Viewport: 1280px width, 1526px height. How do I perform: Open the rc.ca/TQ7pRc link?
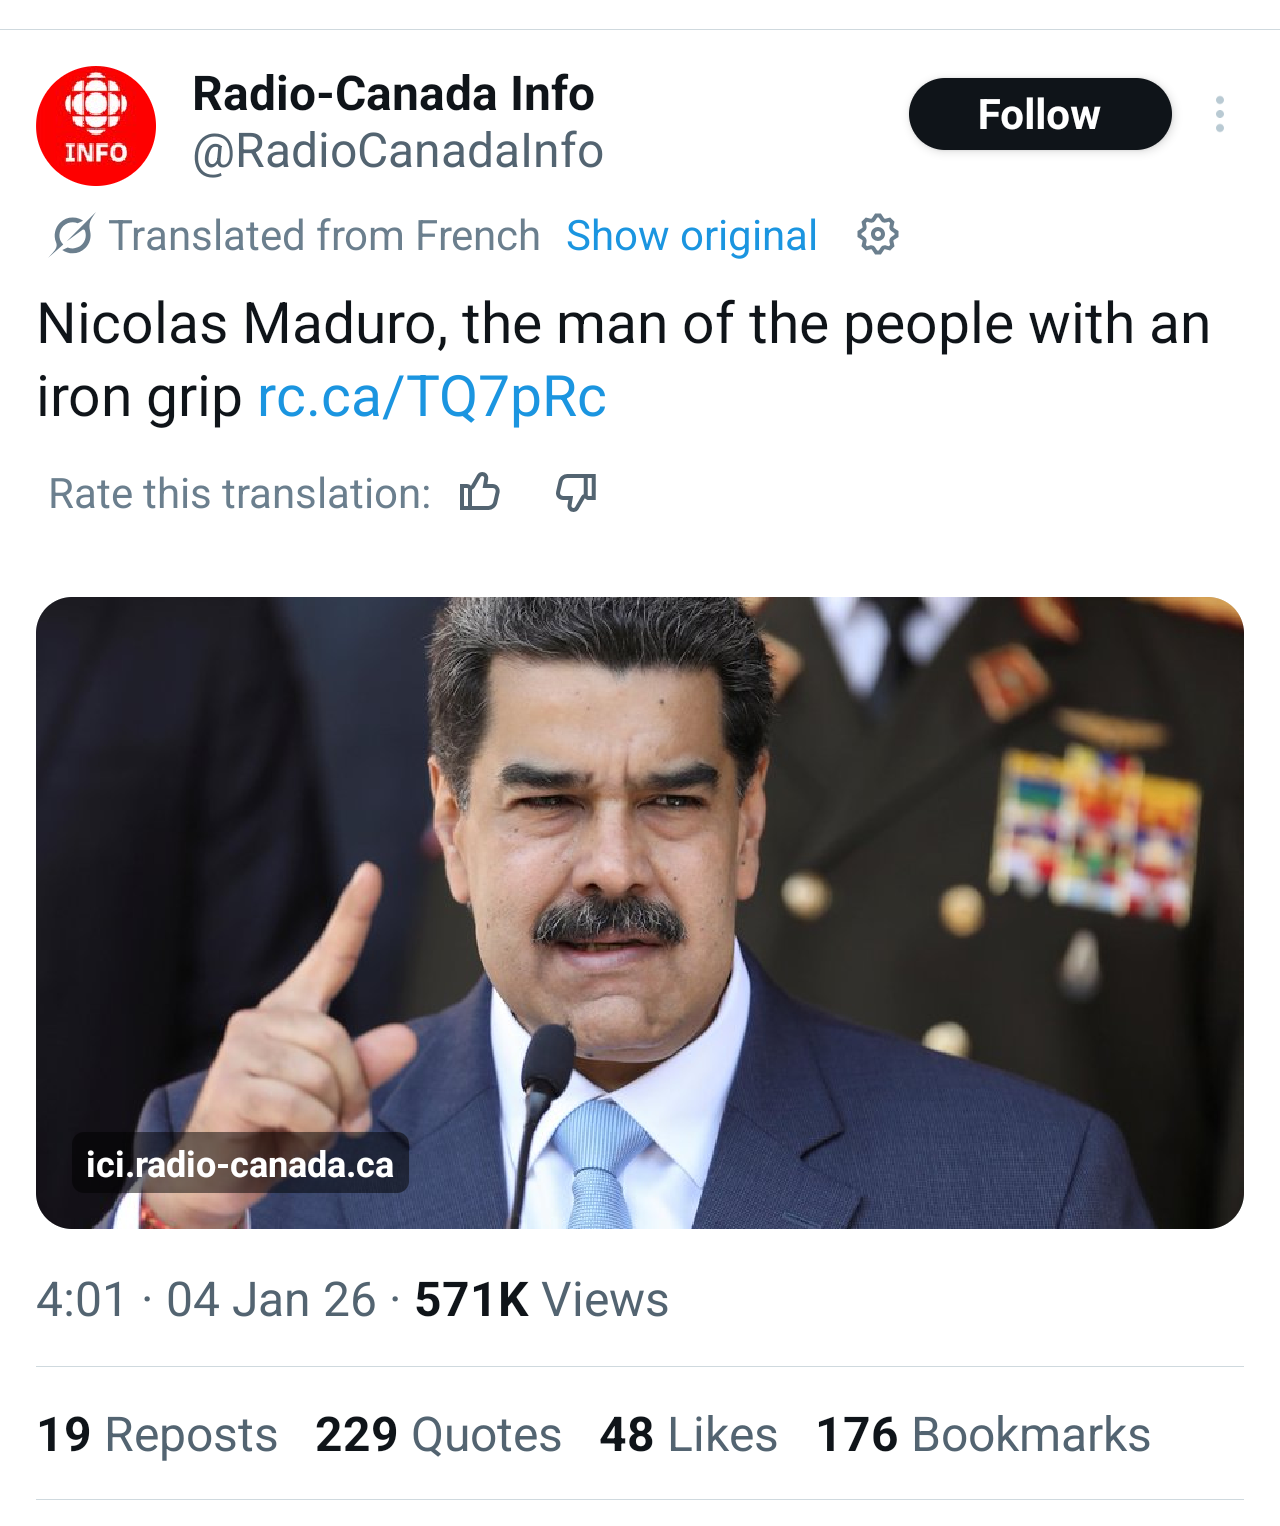click(x=432, y=397)
